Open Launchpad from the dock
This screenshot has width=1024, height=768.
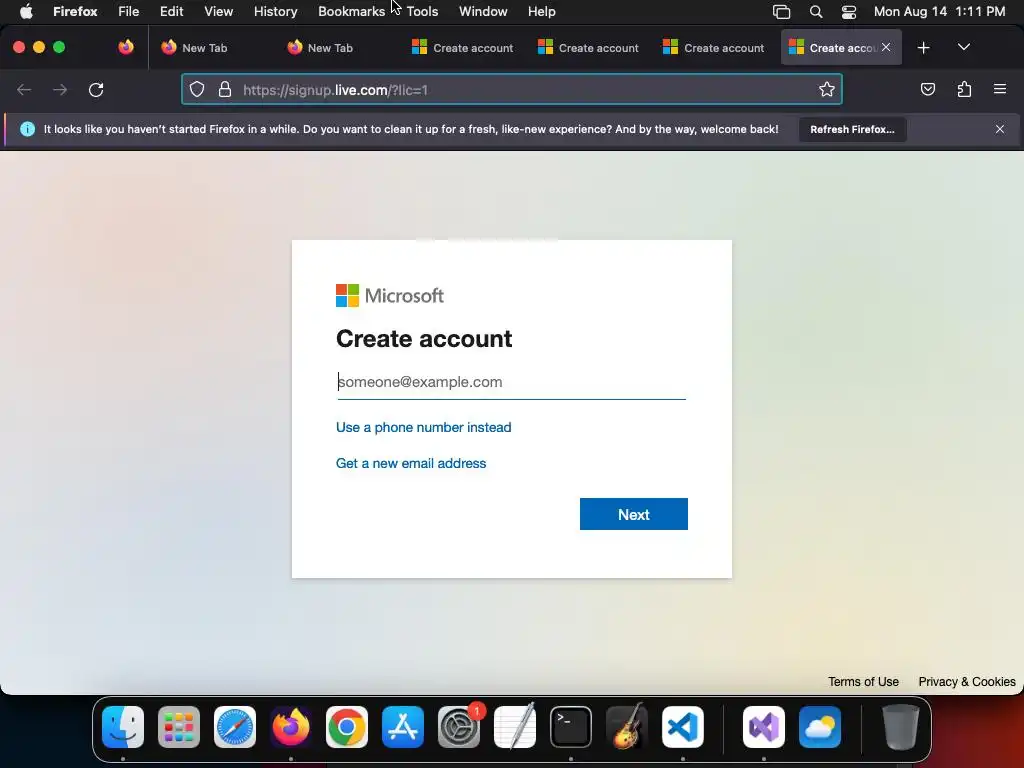[179, 727]
